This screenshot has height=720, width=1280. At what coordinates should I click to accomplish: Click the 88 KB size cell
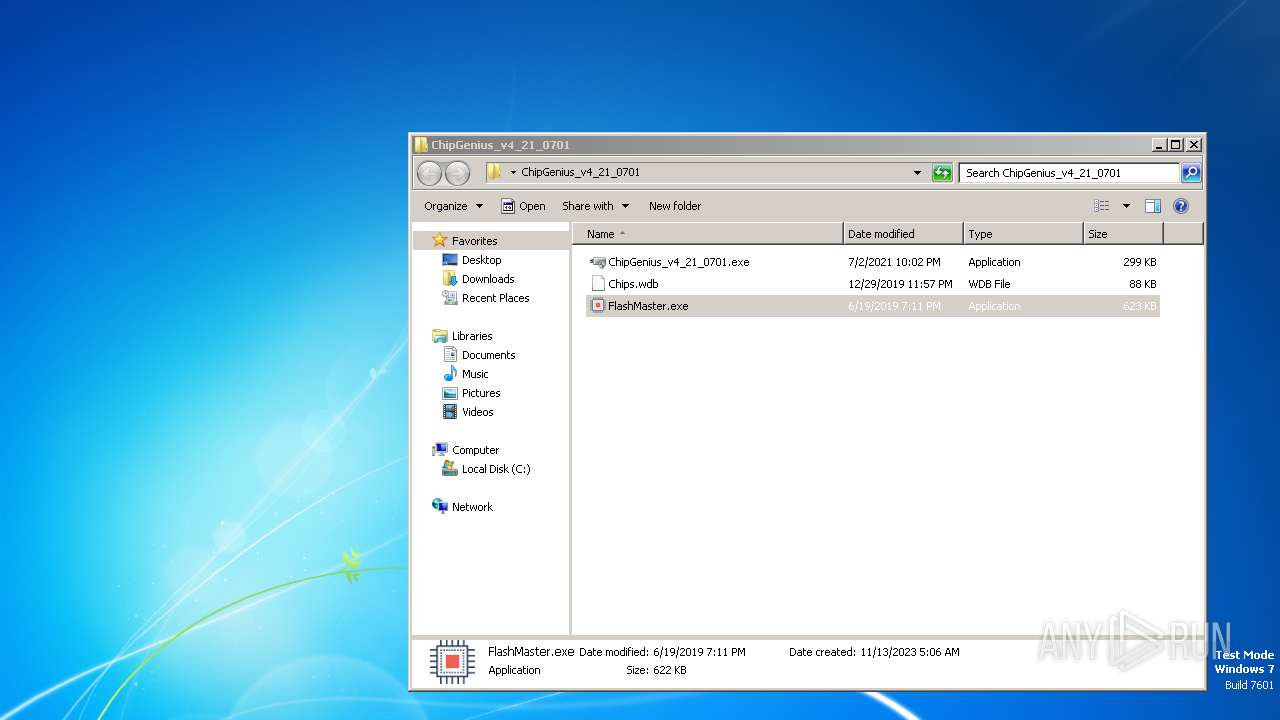tap(1142, 284)
